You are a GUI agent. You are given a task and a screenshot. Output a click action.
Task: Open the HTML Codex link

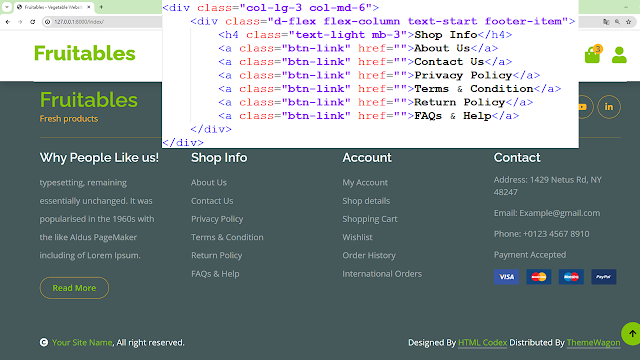482,342
